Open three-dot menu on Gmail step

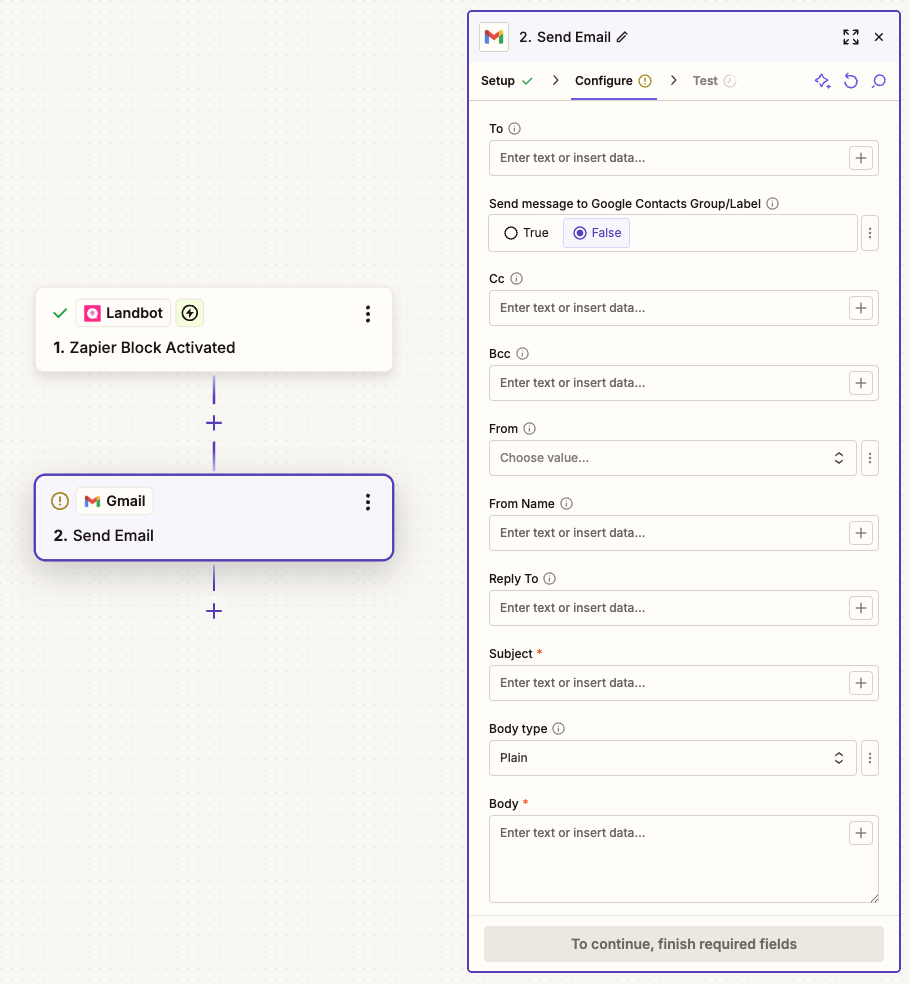(368, 502)
